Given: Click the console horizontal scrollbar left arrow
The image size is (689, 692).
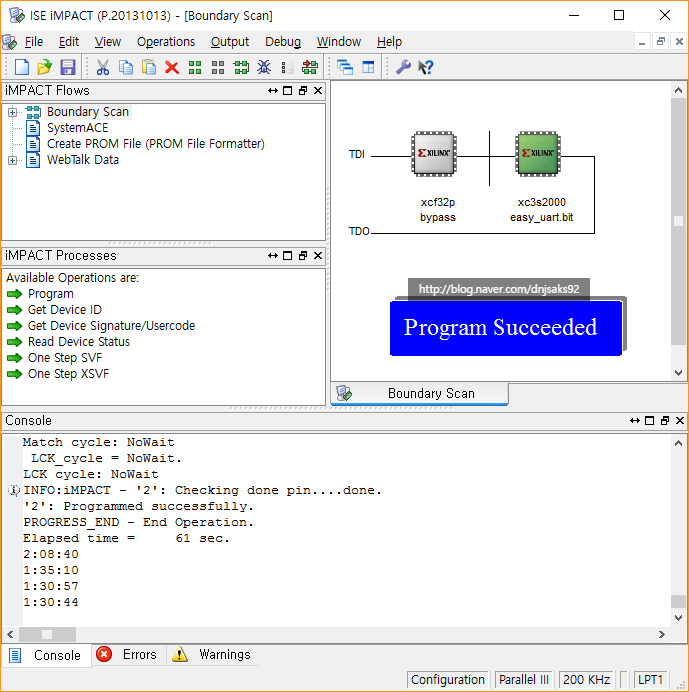Looking at the screenshot, I should coord(11,635).
